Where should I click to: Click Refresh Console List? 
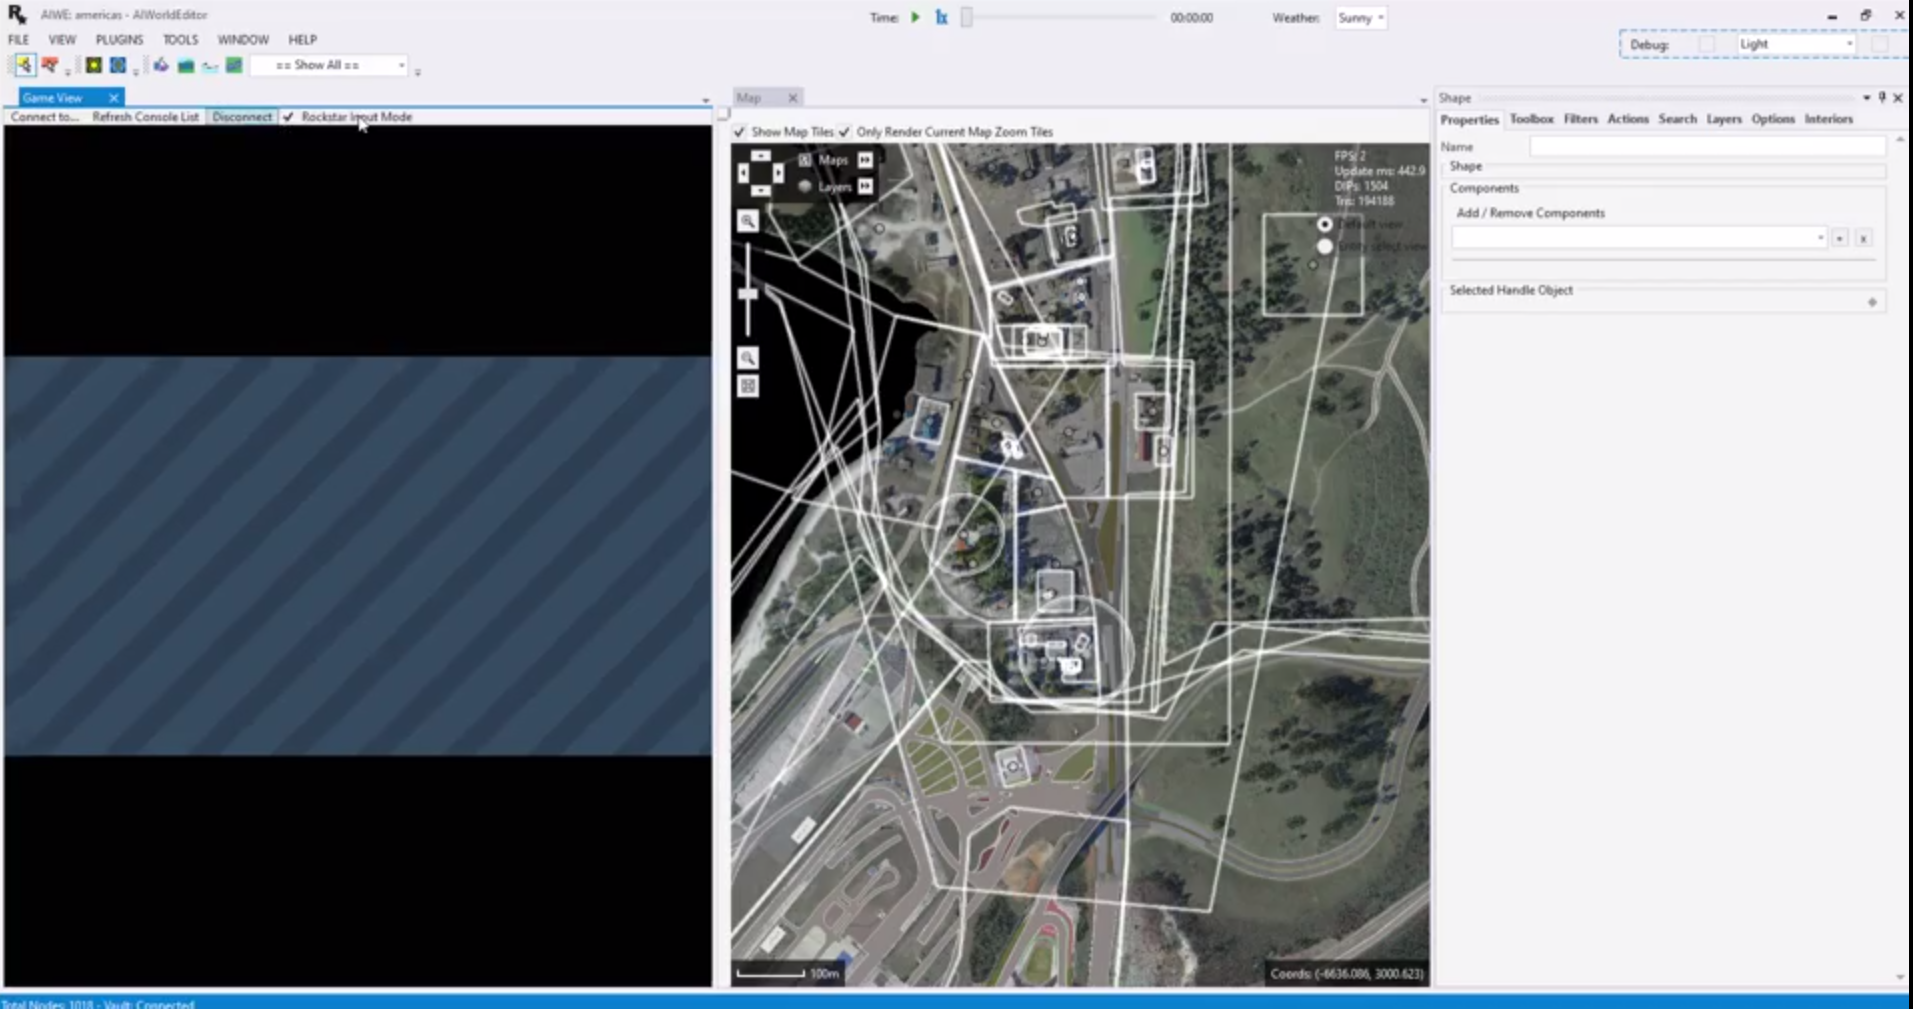coord(145,117)
